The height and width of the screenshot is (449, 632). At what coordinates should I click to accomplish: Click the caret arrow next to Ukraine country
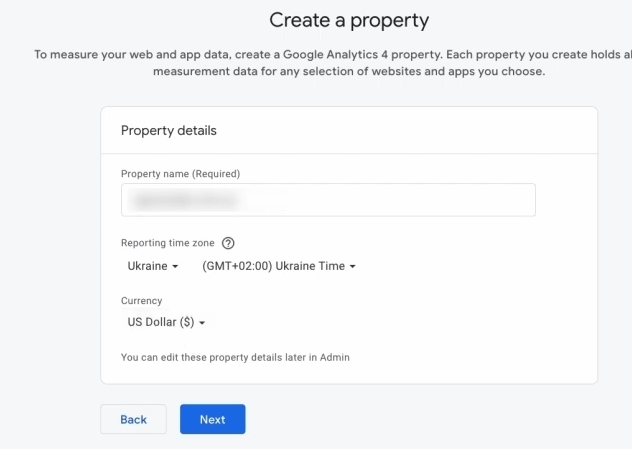[175, 267]
